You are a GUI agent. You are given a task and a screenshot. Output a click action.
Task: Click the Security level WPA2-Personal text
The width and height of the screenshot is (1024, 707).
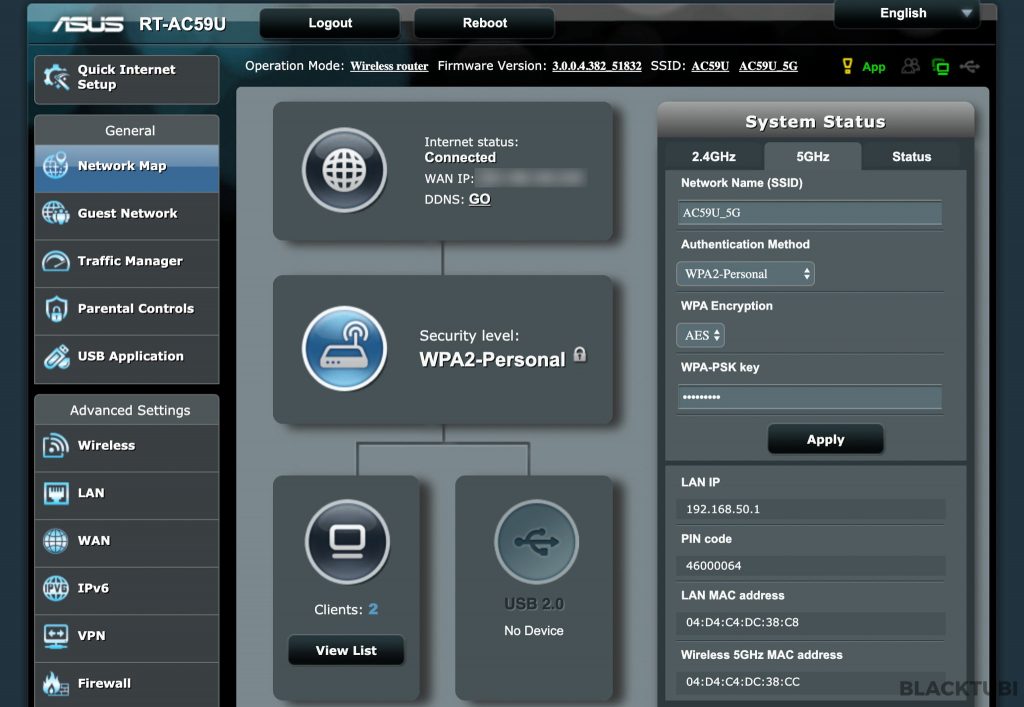click(492, 359)
